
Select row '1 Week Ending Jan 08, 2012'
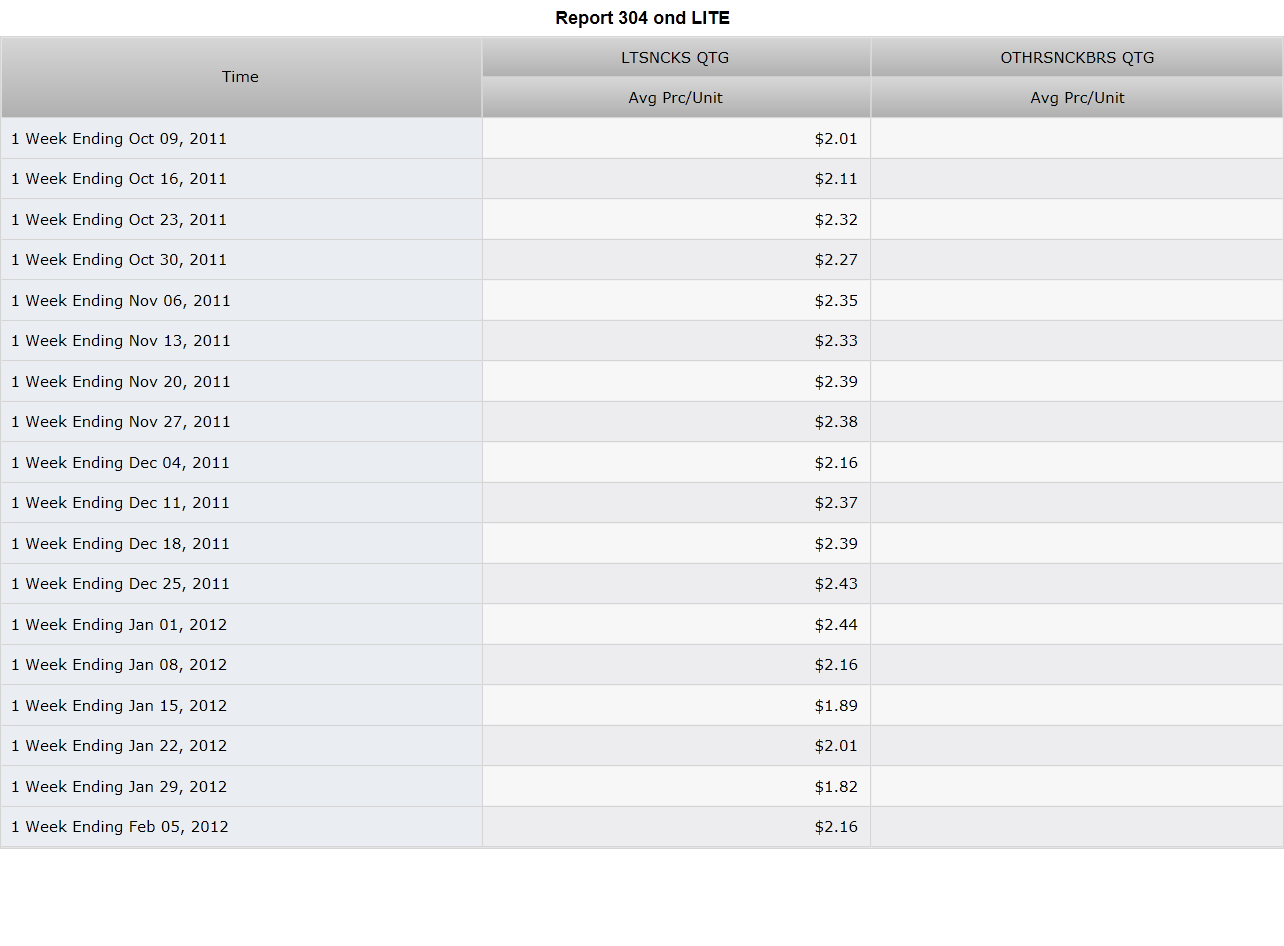(642, 665)
